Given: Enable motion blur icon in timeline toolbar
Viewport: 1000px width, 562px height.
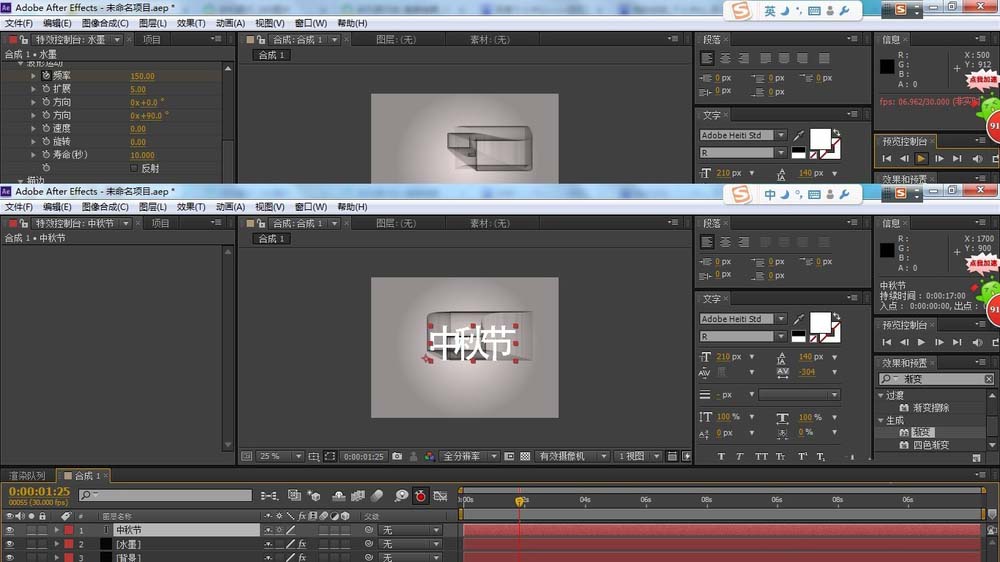Looking at the screenshot, I should point(376,496).
